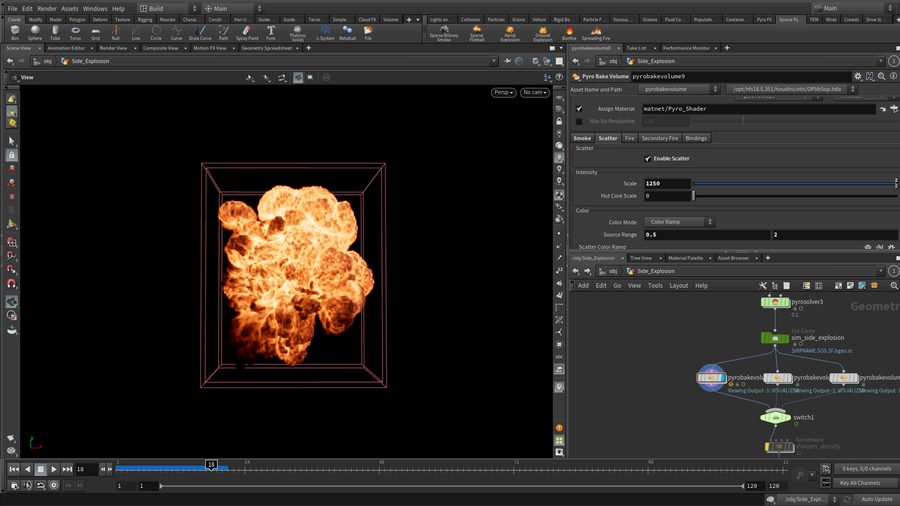Toggle the loop playback mode button

[41, 485]
